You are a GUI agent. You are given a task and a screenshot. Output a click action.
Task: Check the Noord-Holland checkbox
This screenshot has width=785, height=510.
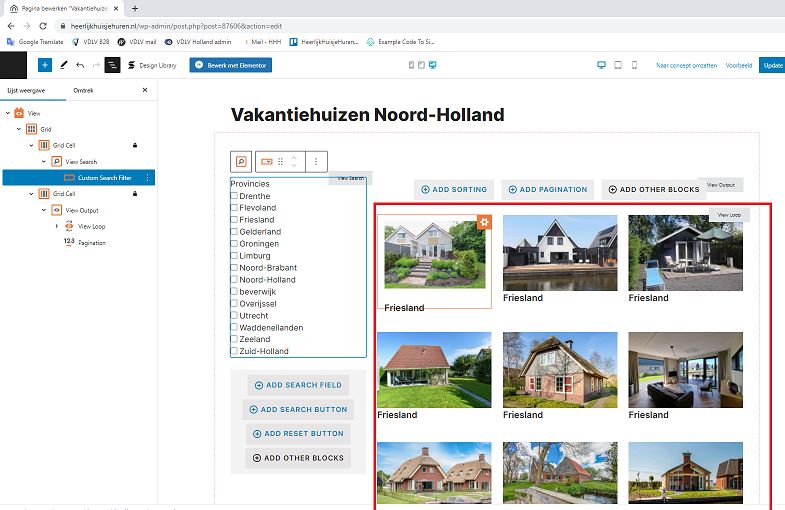pos(234,280)
